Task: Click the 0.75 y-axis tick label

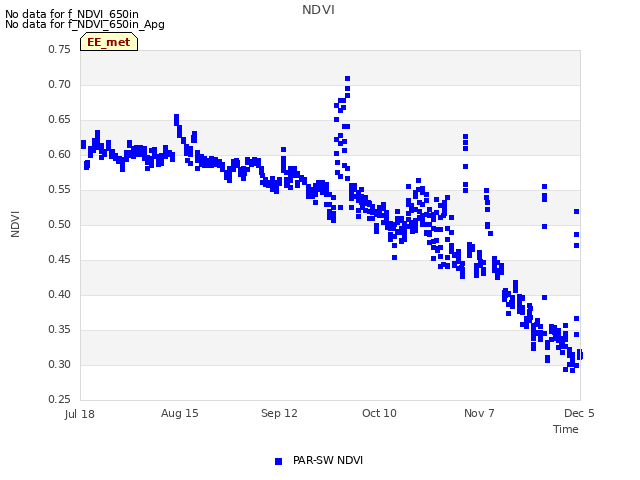Action: pos(60,49)
